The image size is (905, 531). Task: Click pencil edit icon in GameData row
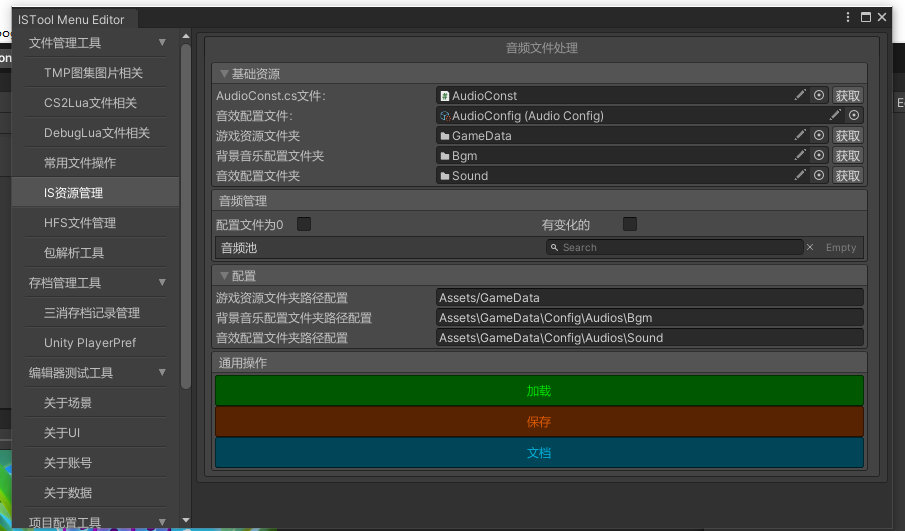point(800,136)
